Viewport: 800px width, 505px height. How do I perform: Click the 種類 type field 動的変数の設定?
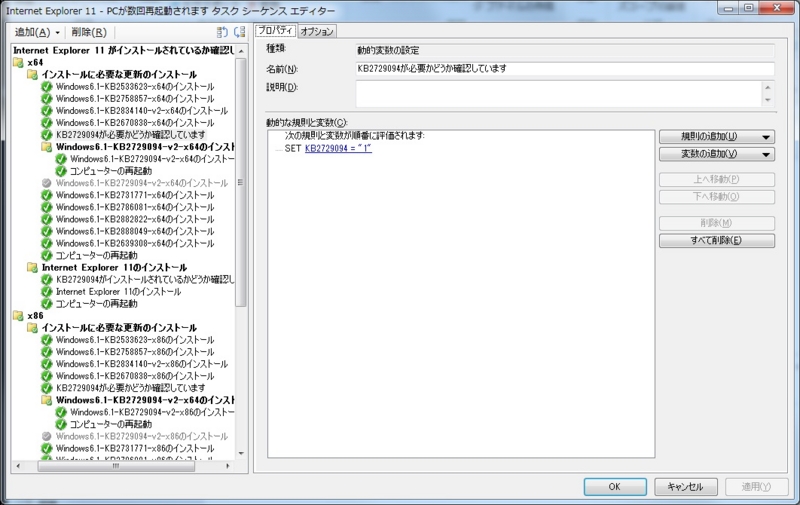565,50
